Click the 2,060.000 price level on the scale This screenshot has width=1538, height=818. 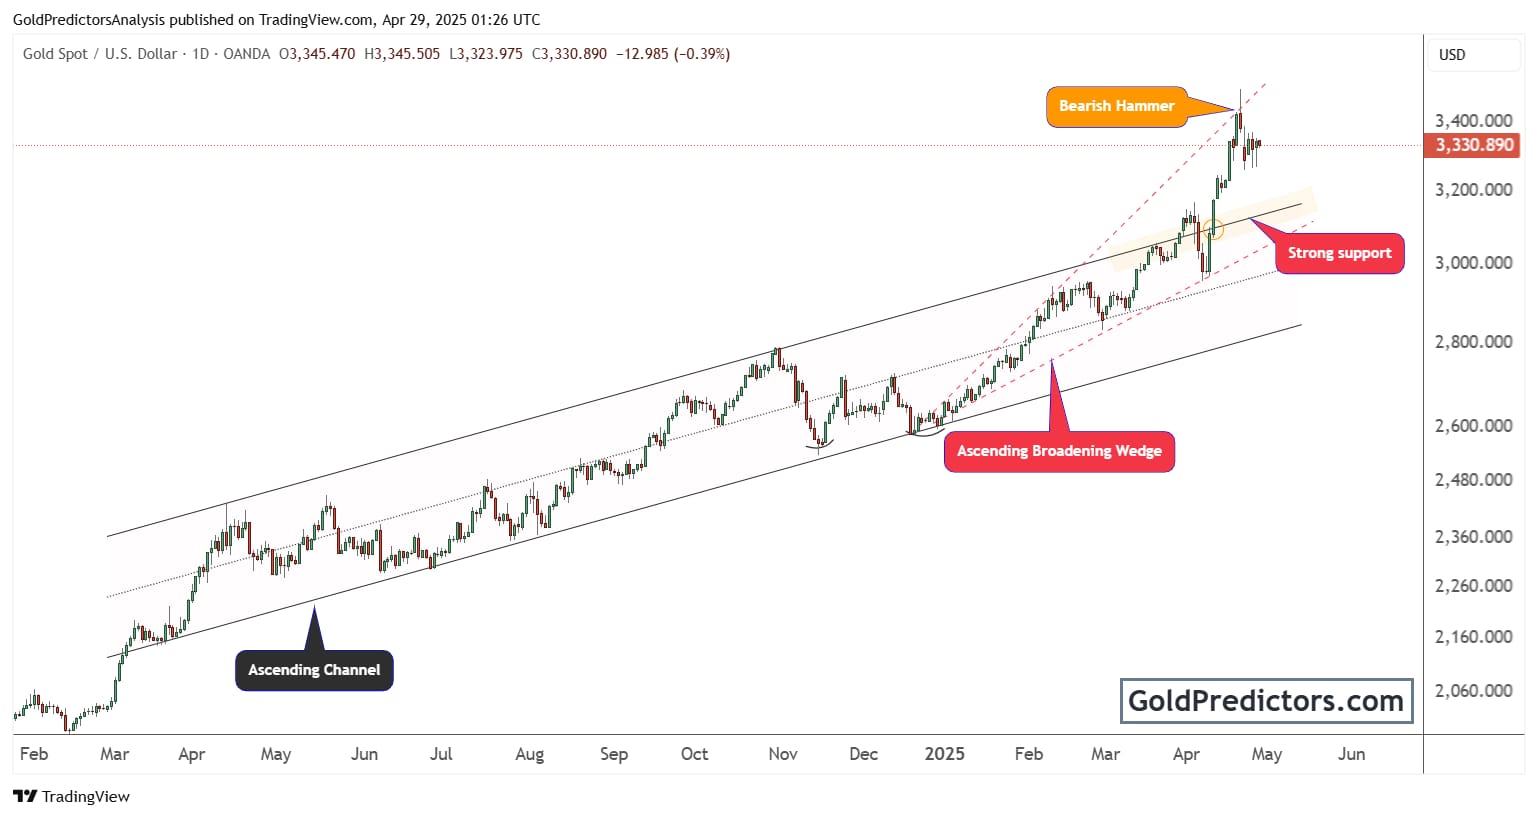(x=1473, y=690)
